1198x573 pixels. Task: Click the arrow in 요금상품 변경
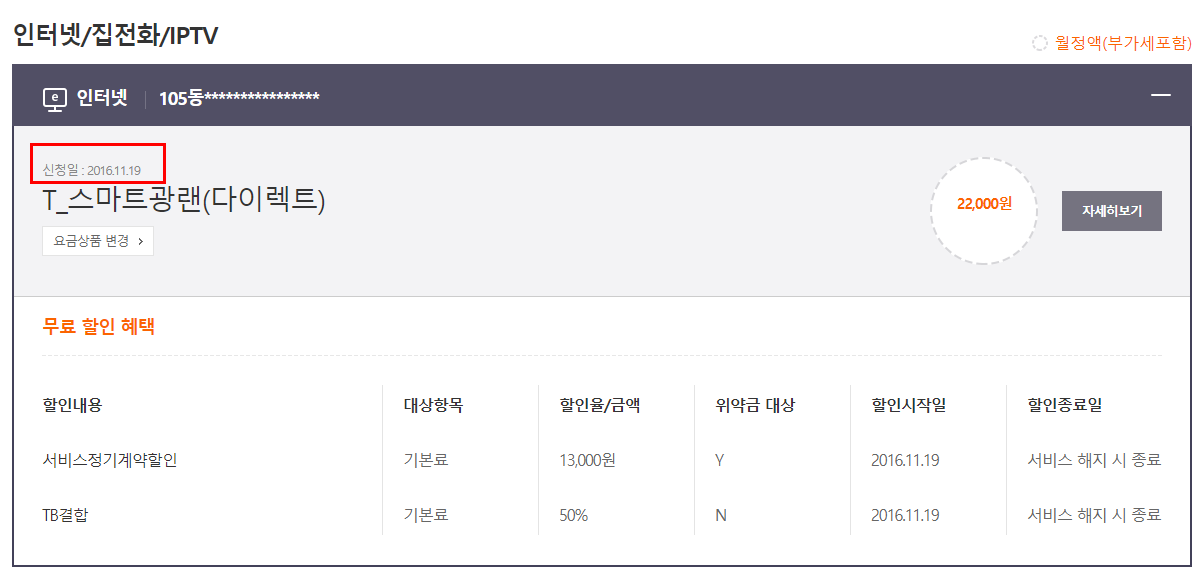click(x=140, y=241)
